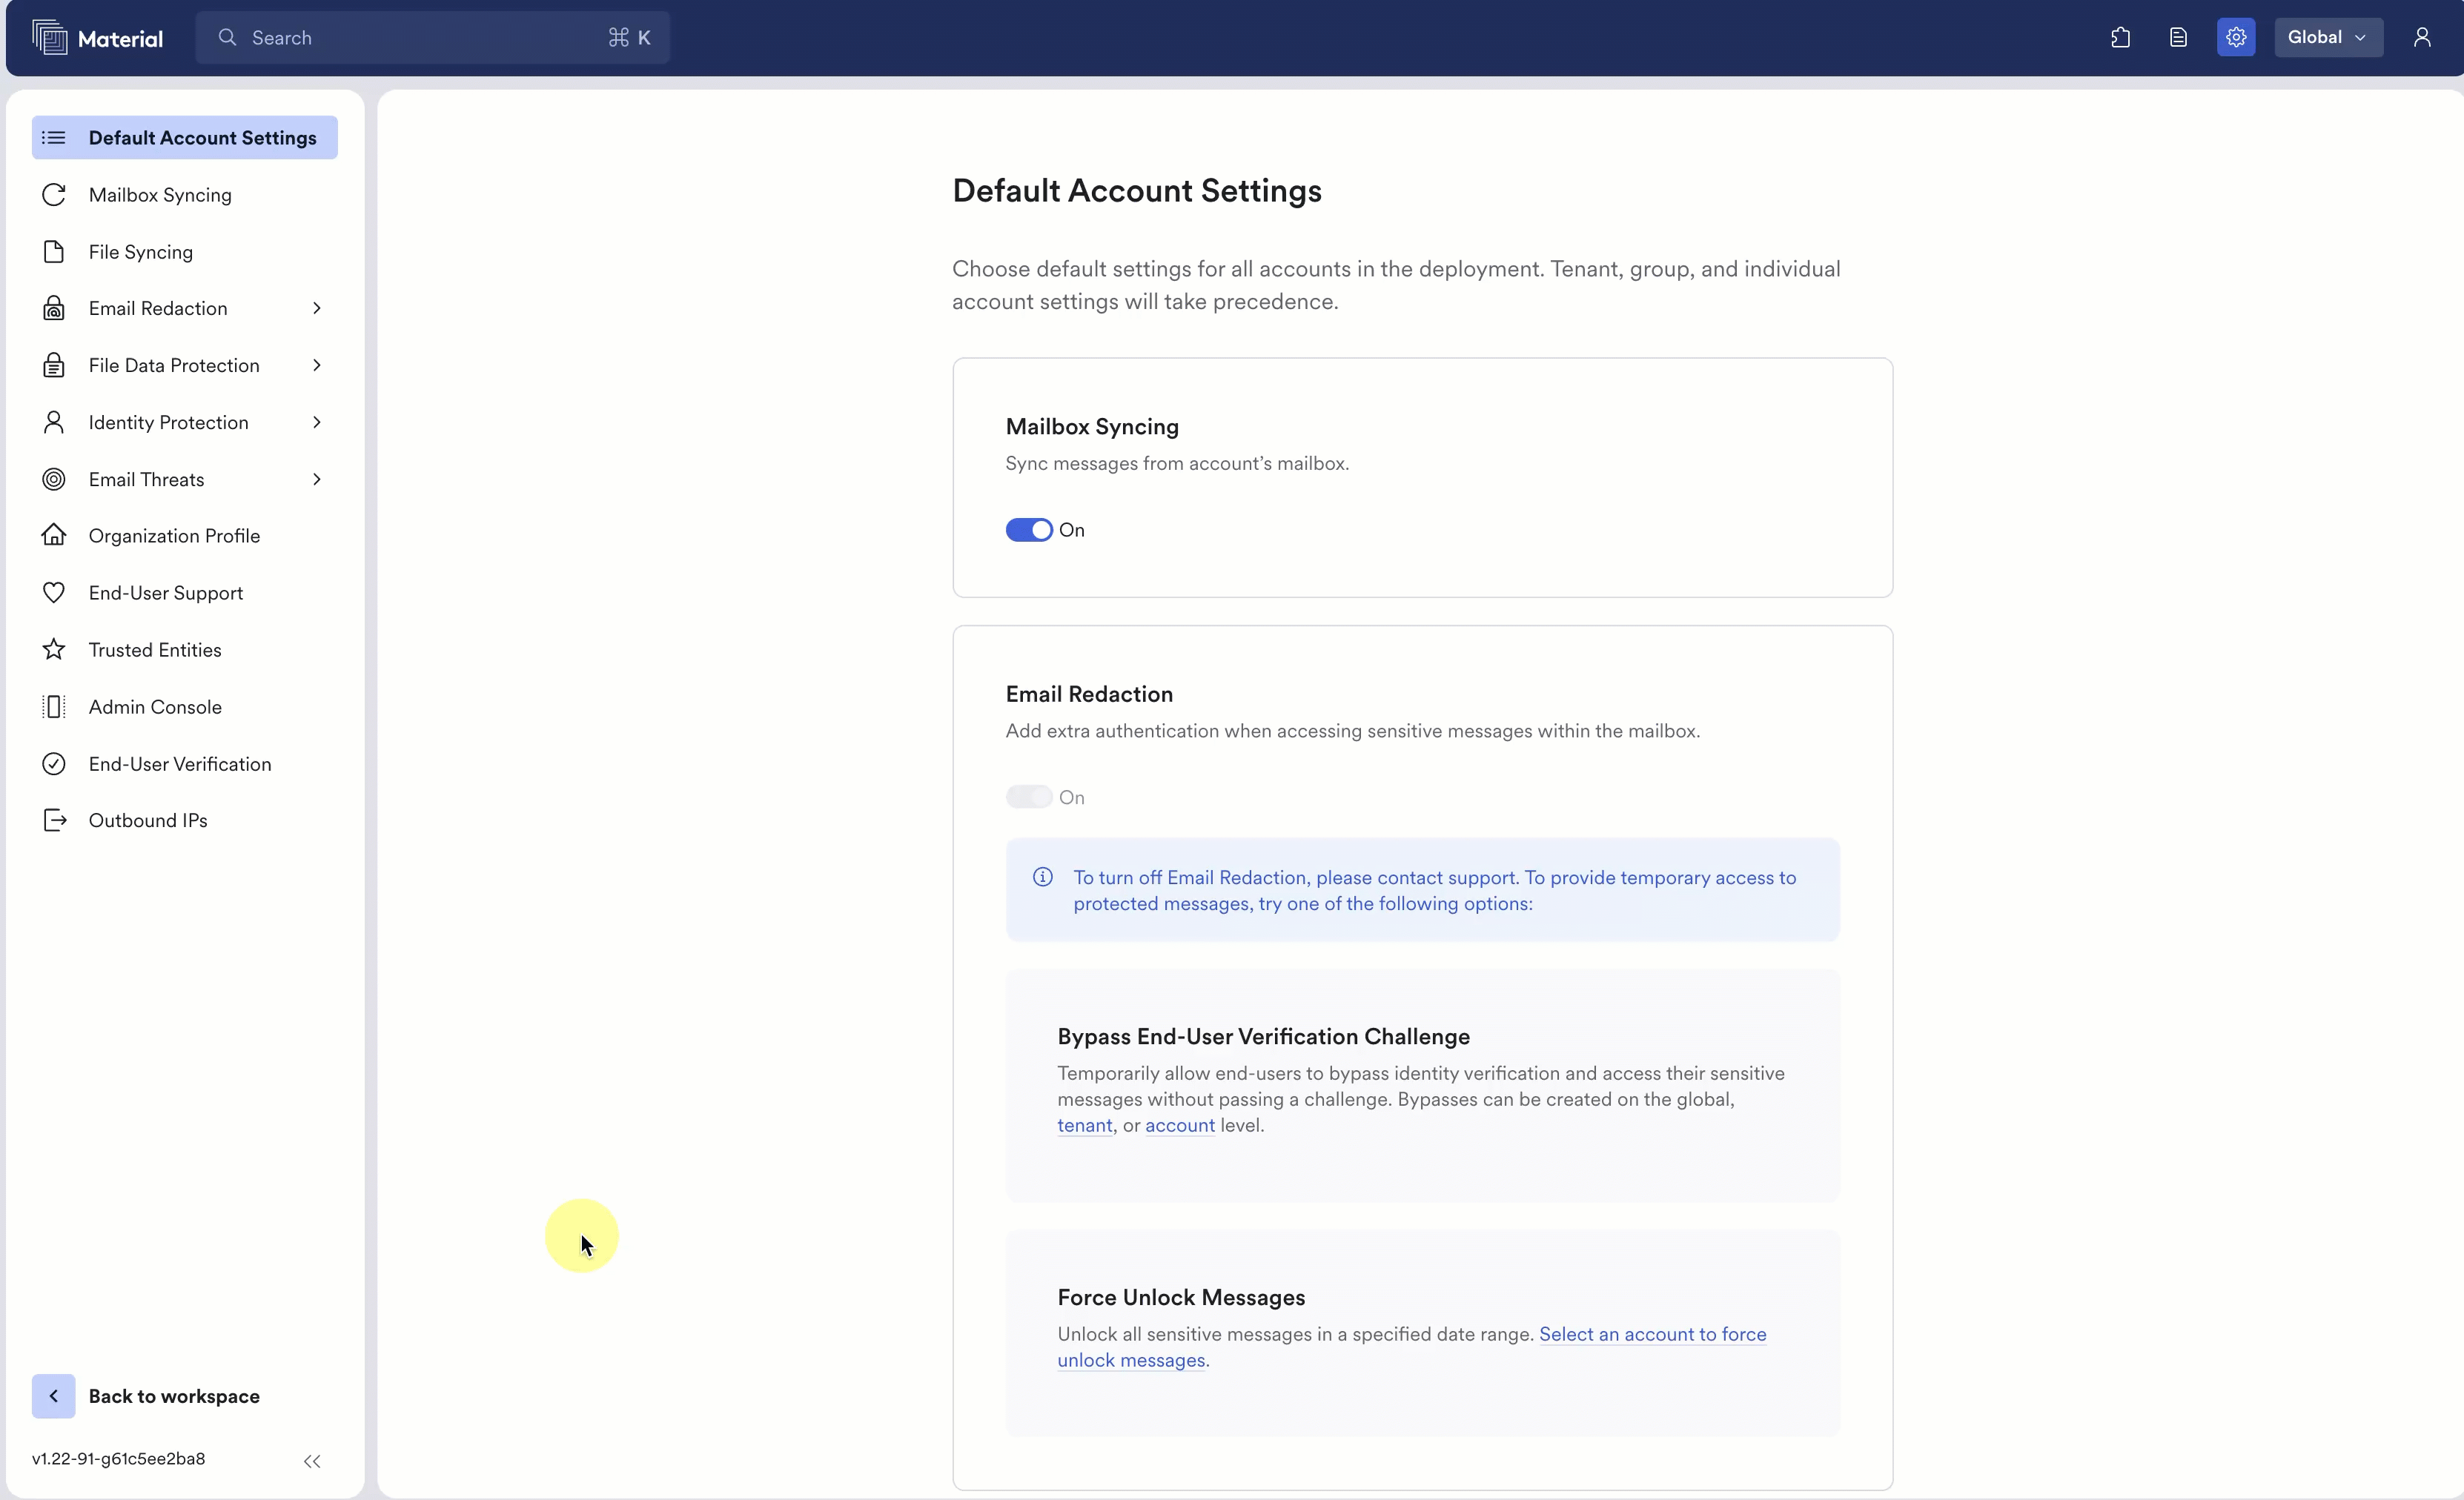Open Mailbox Syncing settings page
The image size is (2464, 1500).
(x=185, y=195)
